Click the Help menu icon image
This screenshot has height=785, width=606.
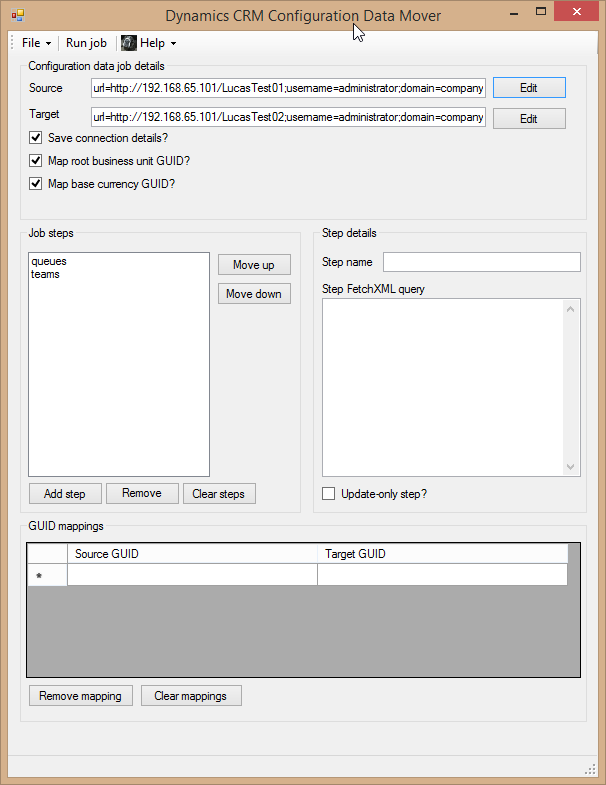tap(129, 43)
